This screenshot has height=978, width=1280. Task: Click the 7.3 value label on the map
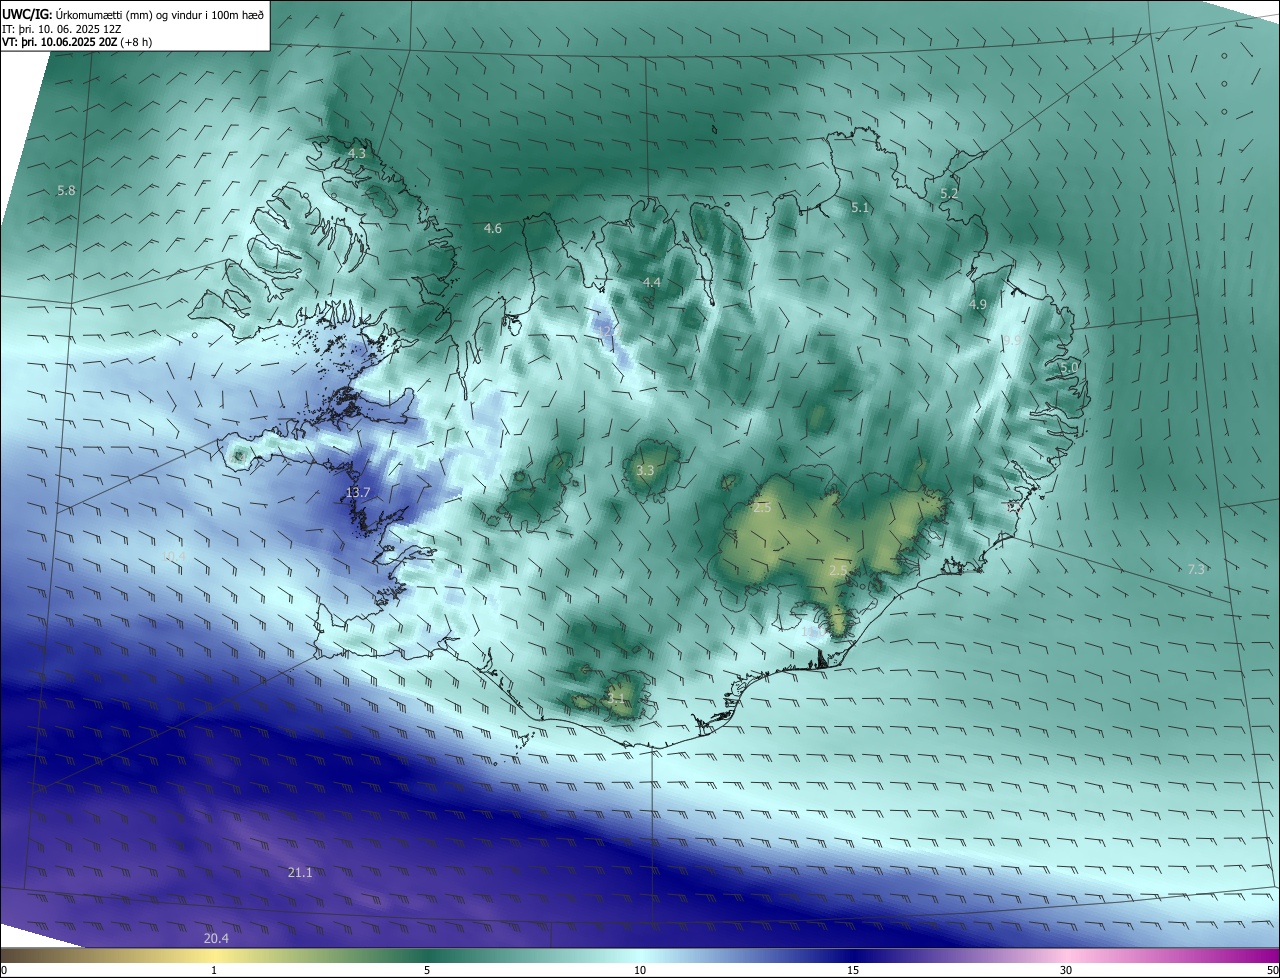coord(1196,569)
